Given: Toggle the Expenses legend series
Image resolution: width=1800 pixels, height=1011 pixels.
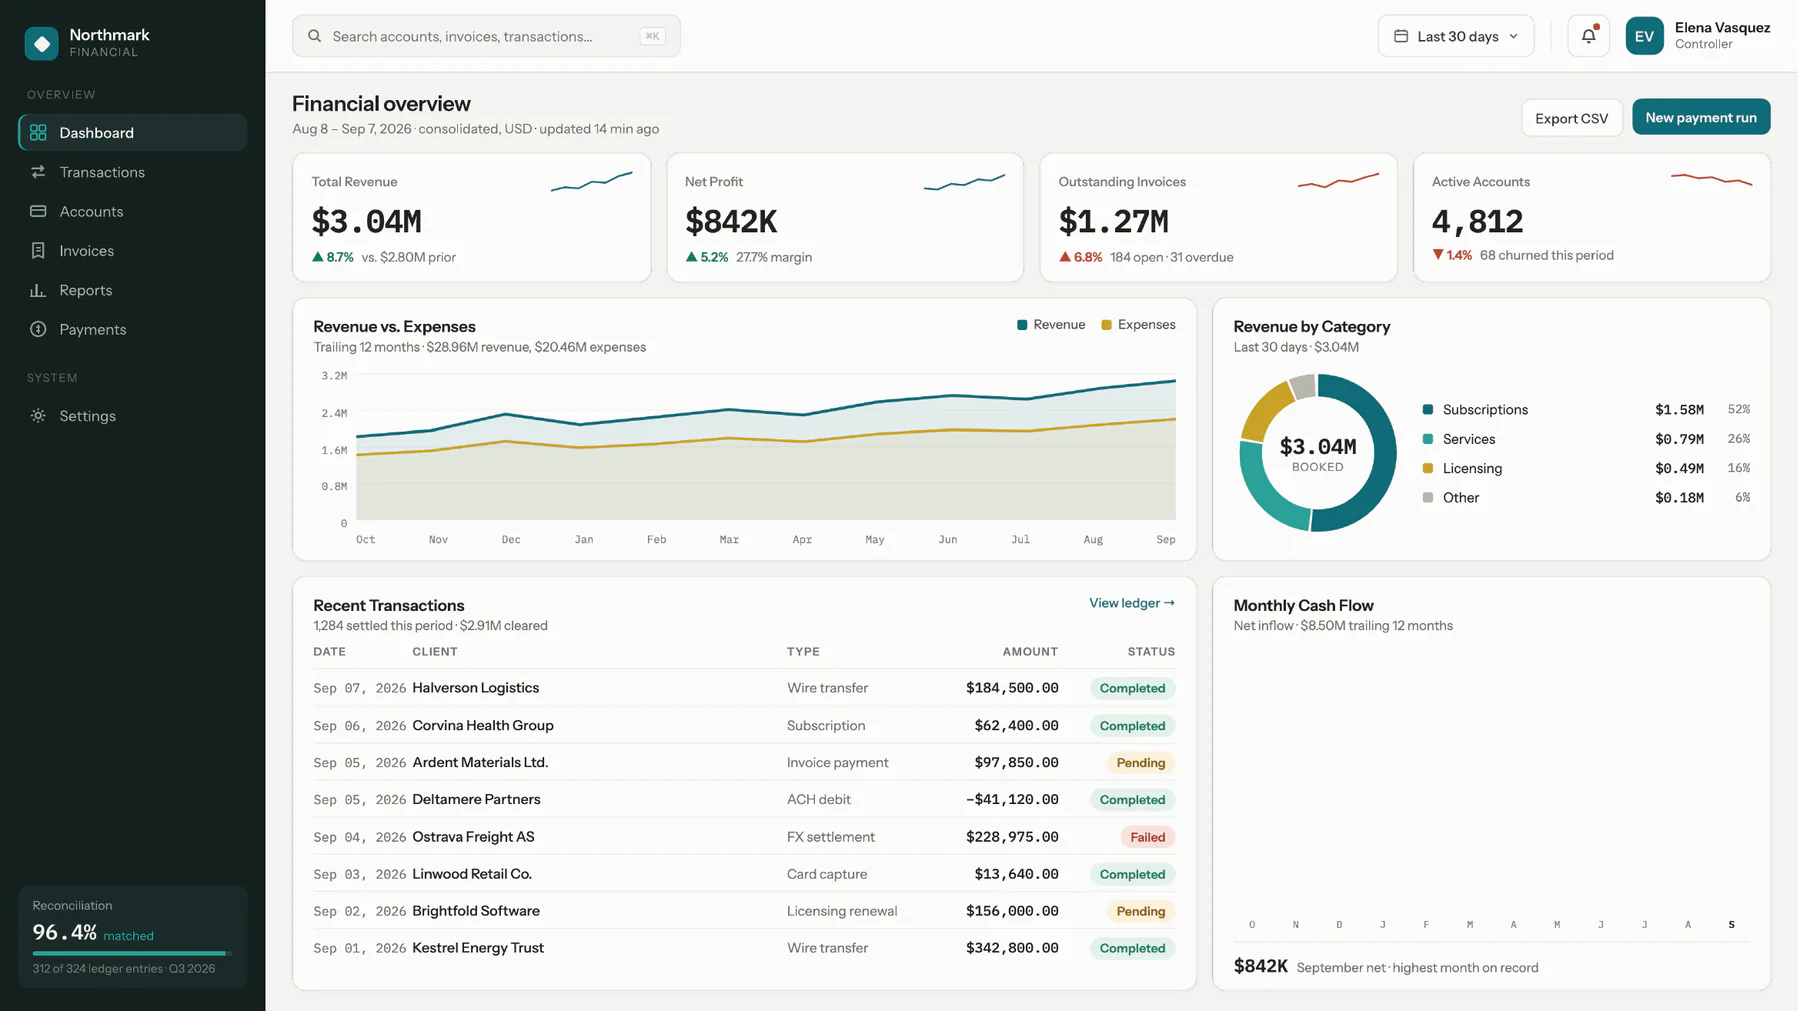Looking at the screenshot, I should [x=1138, y=325].
